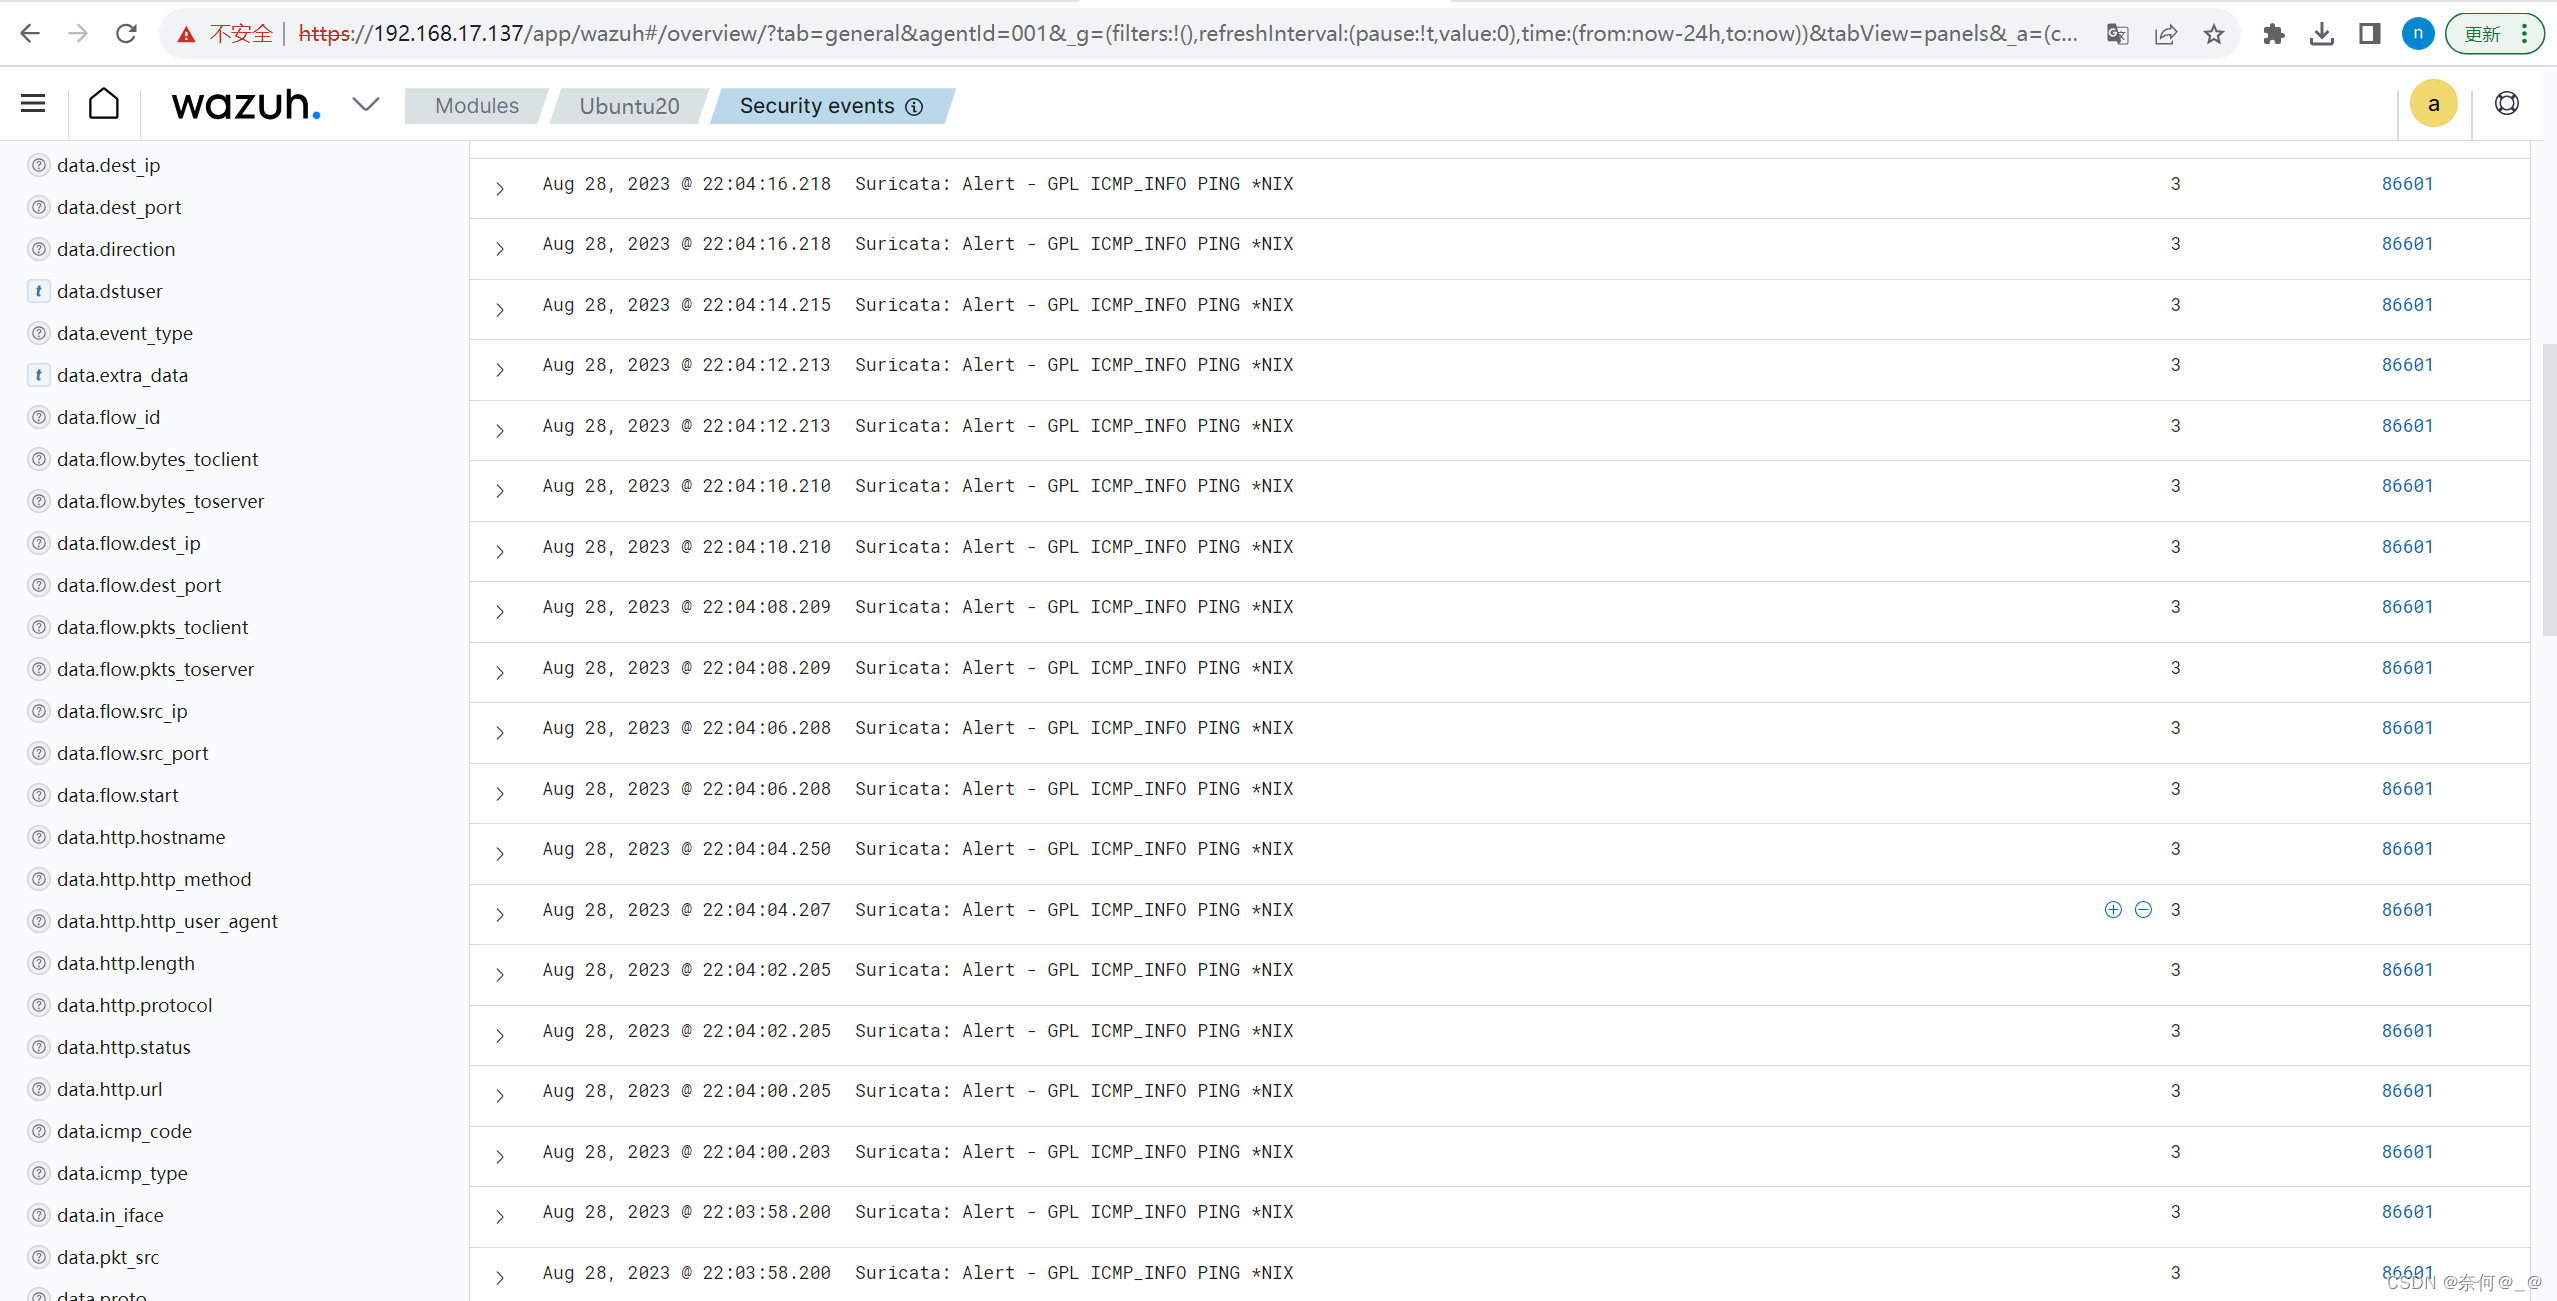The image size is (2557, 1301).
Task: Select the data.icmp_code field
Action: (124, 1131)
